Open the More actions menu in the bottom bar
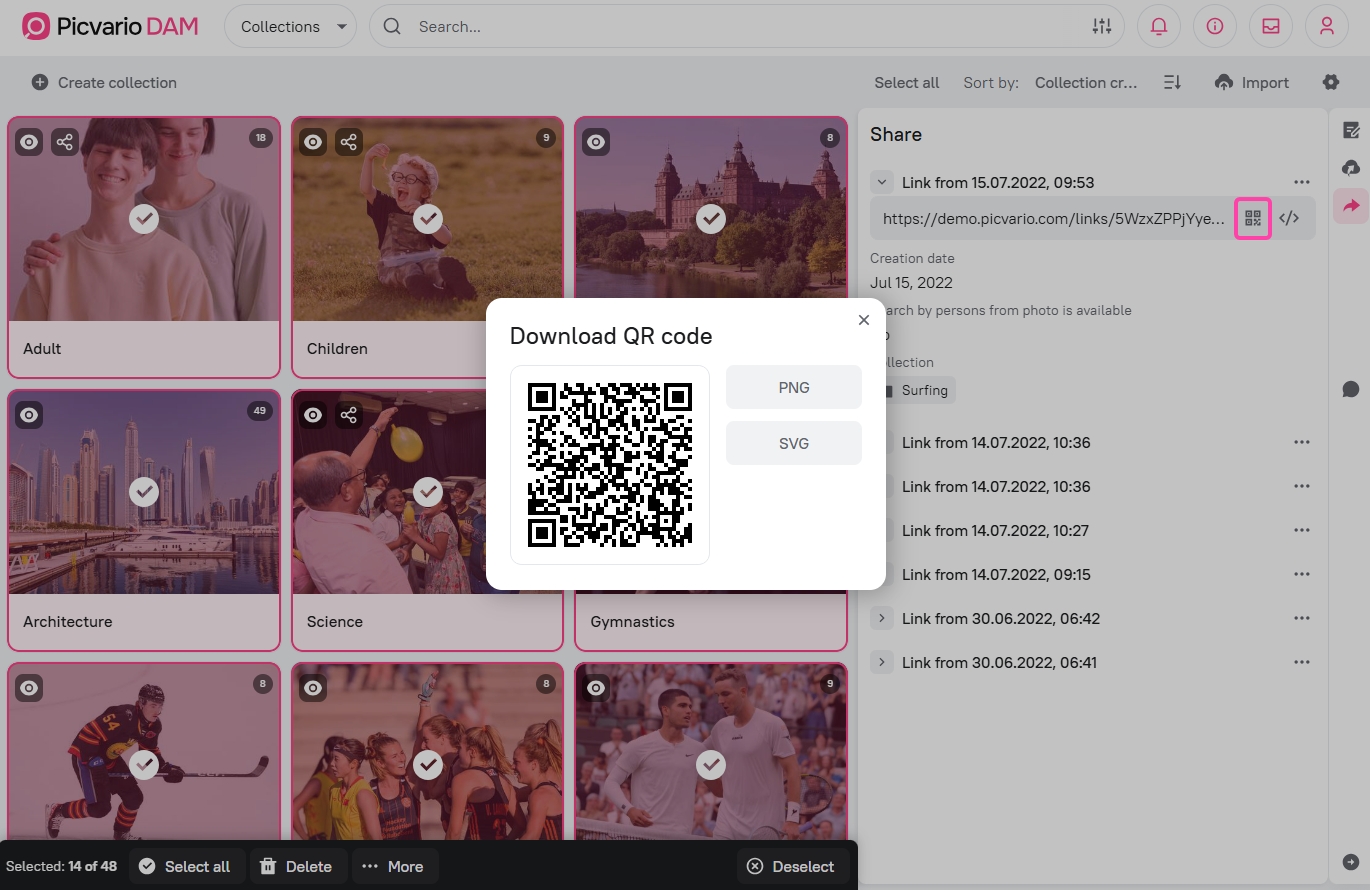The width and height of the screenshot is (1370, 890). coord(394,866)
